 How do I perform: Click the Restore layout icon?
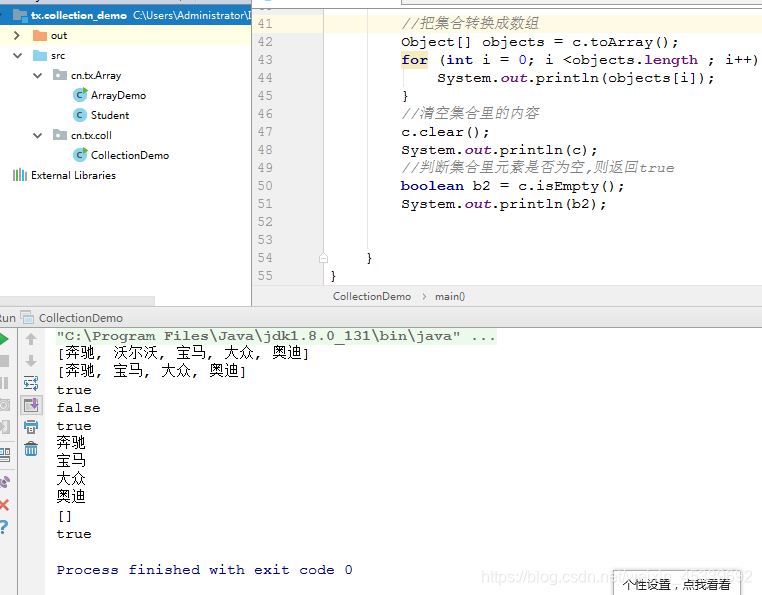click(4, 455)
